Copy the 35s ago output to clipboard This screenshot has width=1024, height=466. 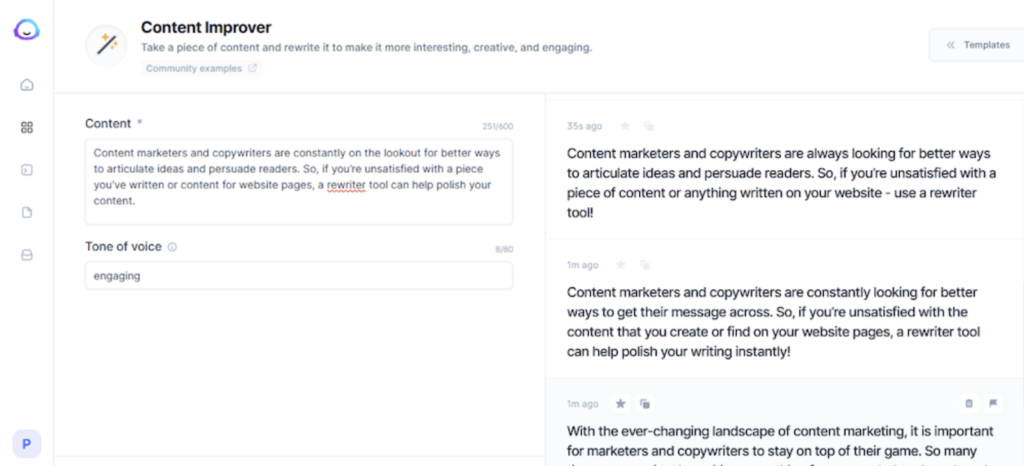click(x=648, y=126)
